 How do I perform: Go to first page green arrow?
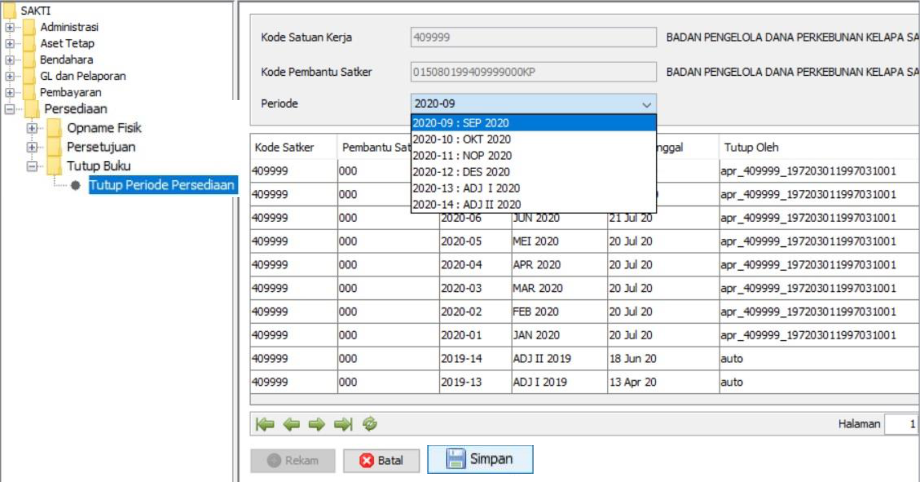(x=264, y=424)
